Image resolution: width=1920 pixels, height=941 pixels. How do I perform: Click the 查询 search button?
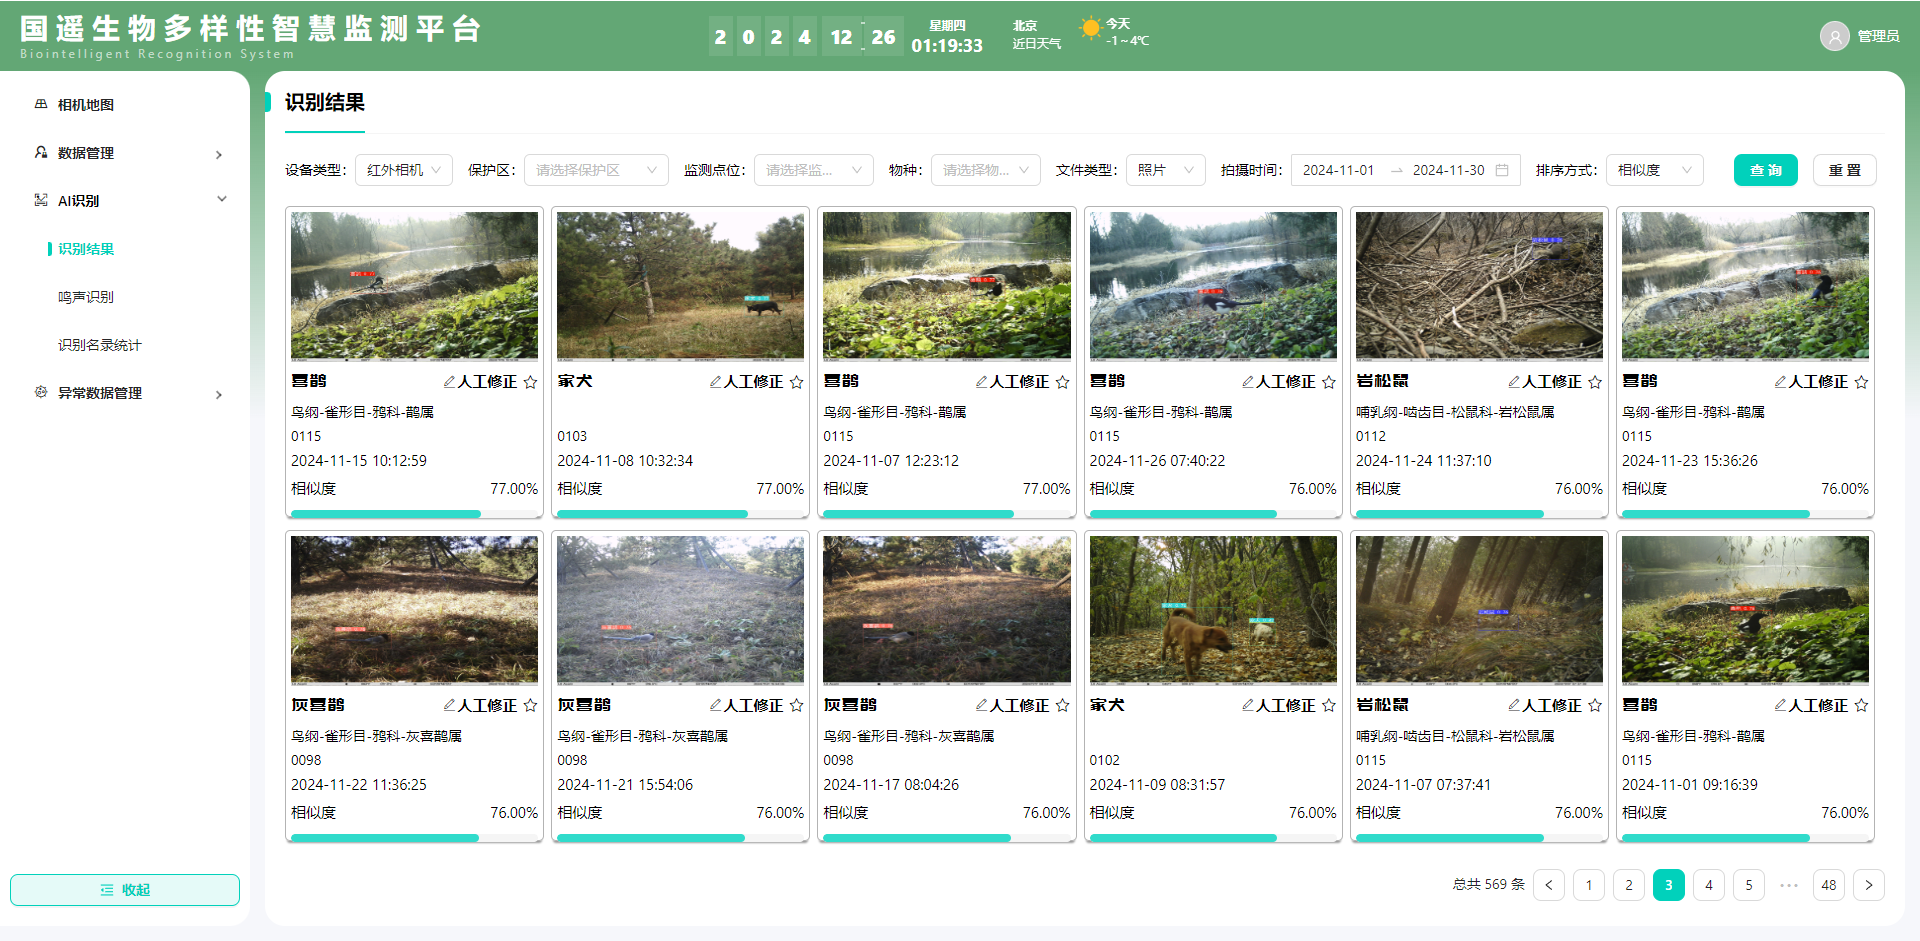pyautogui.click(x=1765, y=170)
